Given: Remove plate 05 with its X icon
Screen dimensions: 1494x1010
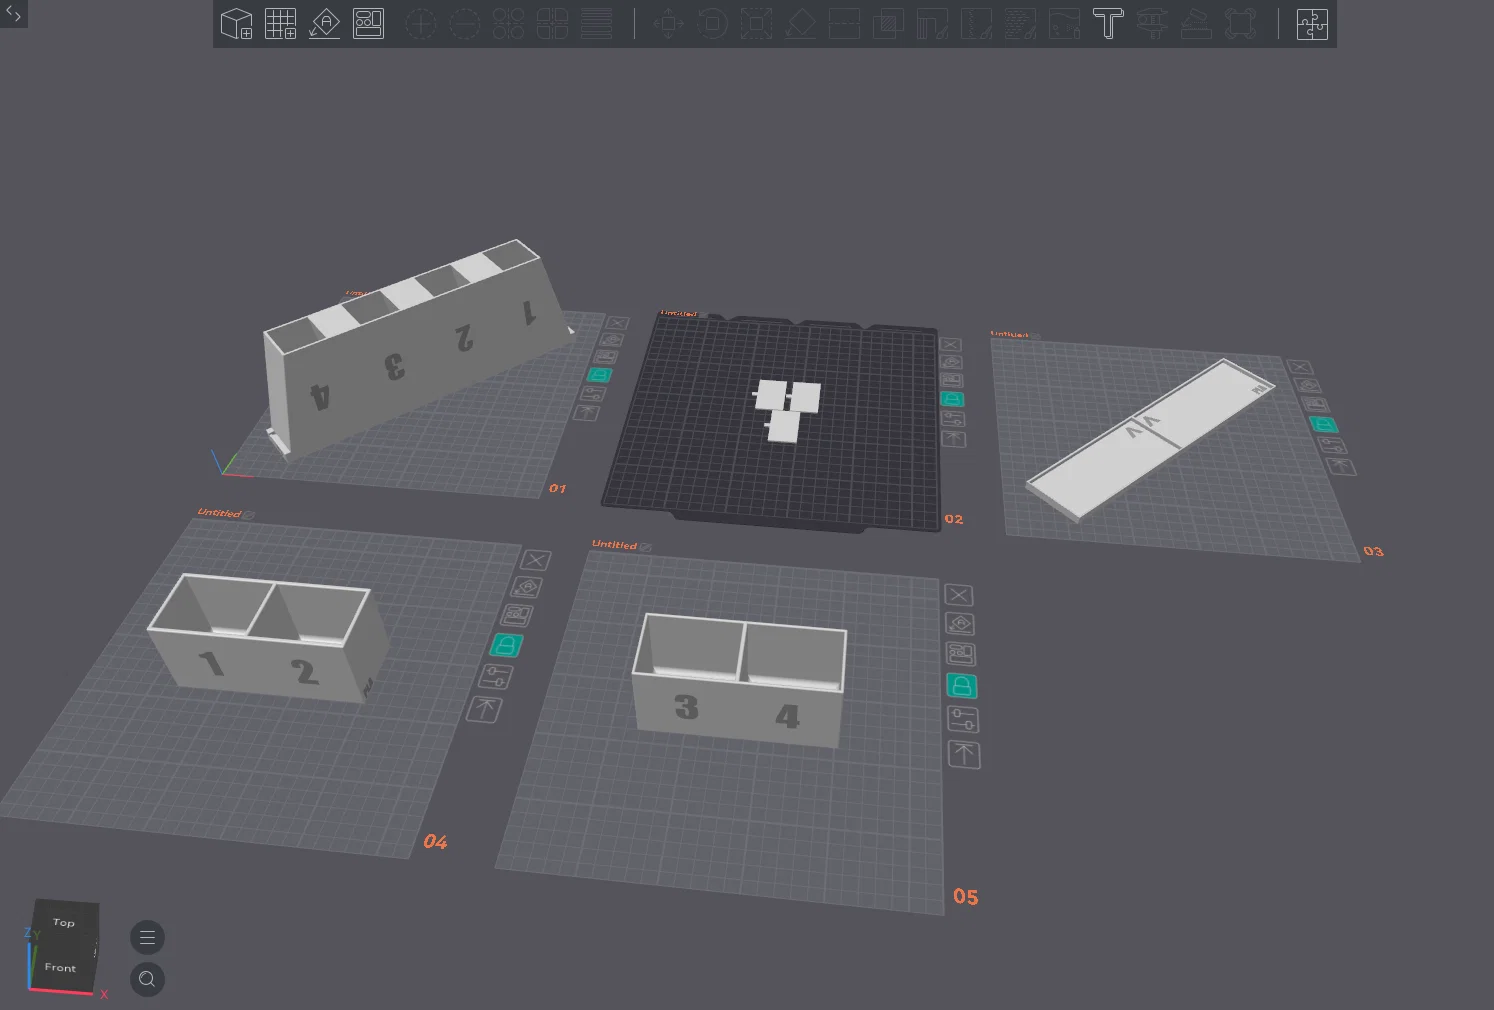Looking at the screenshot, I should pyautogui.click(x=958, y=595).
